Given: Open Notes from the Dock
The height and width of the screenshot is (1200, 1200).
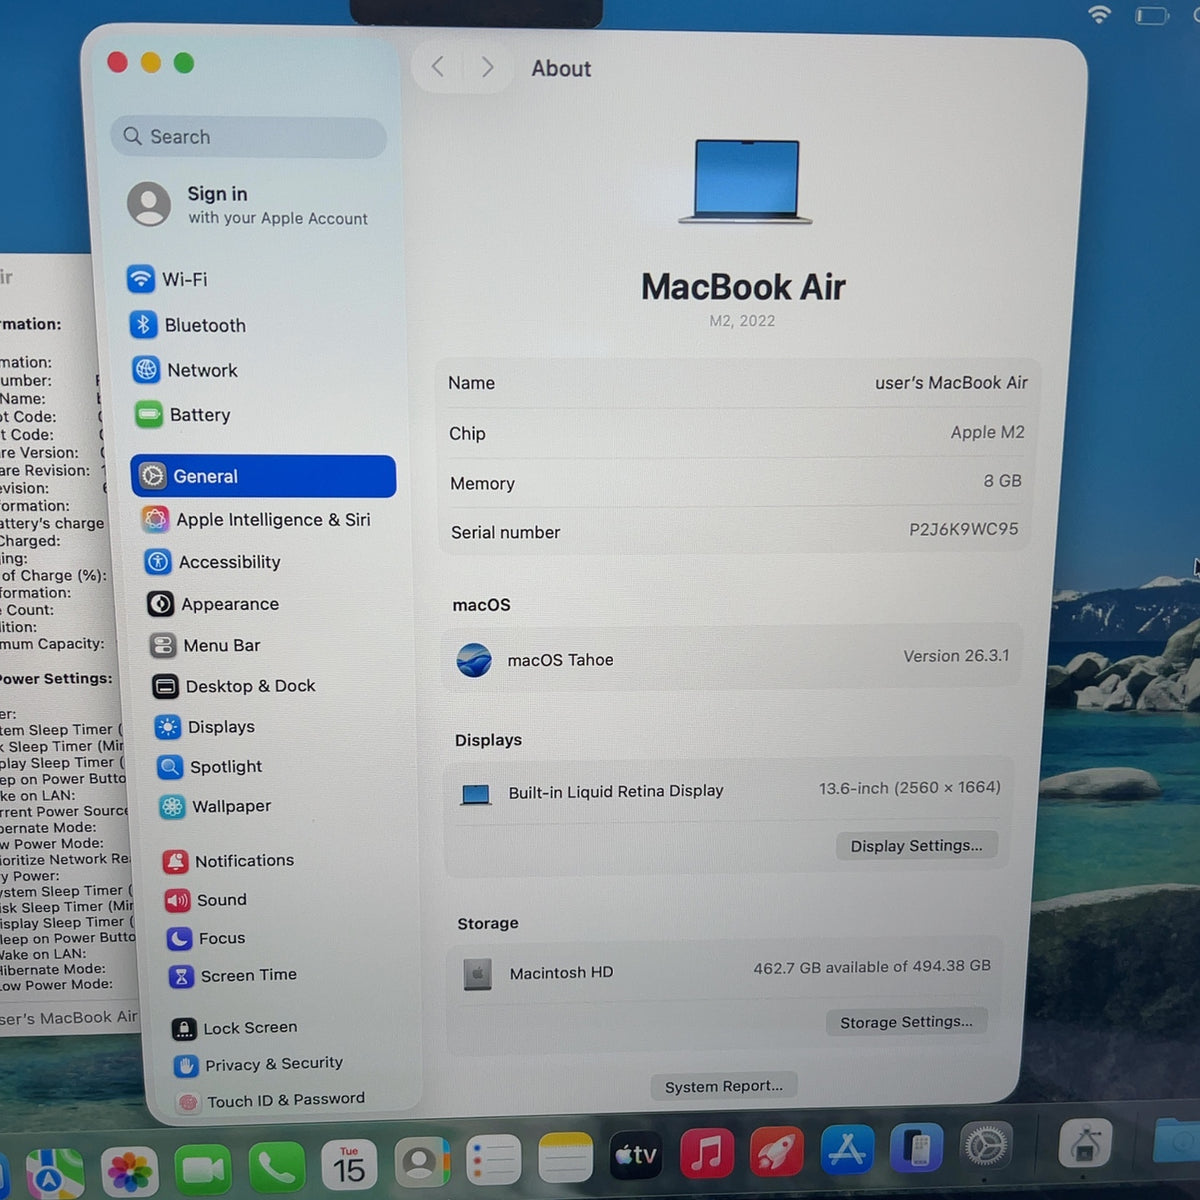Looking at the screenshot, I should coord(565,1159).
